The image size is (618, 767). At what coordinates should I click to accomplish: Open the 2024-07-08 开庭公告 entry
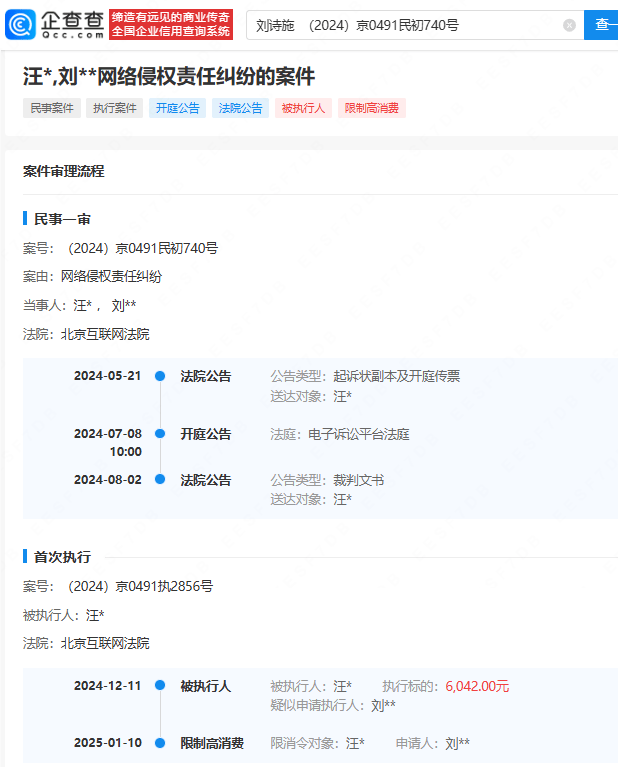click(x=206, y=434)
